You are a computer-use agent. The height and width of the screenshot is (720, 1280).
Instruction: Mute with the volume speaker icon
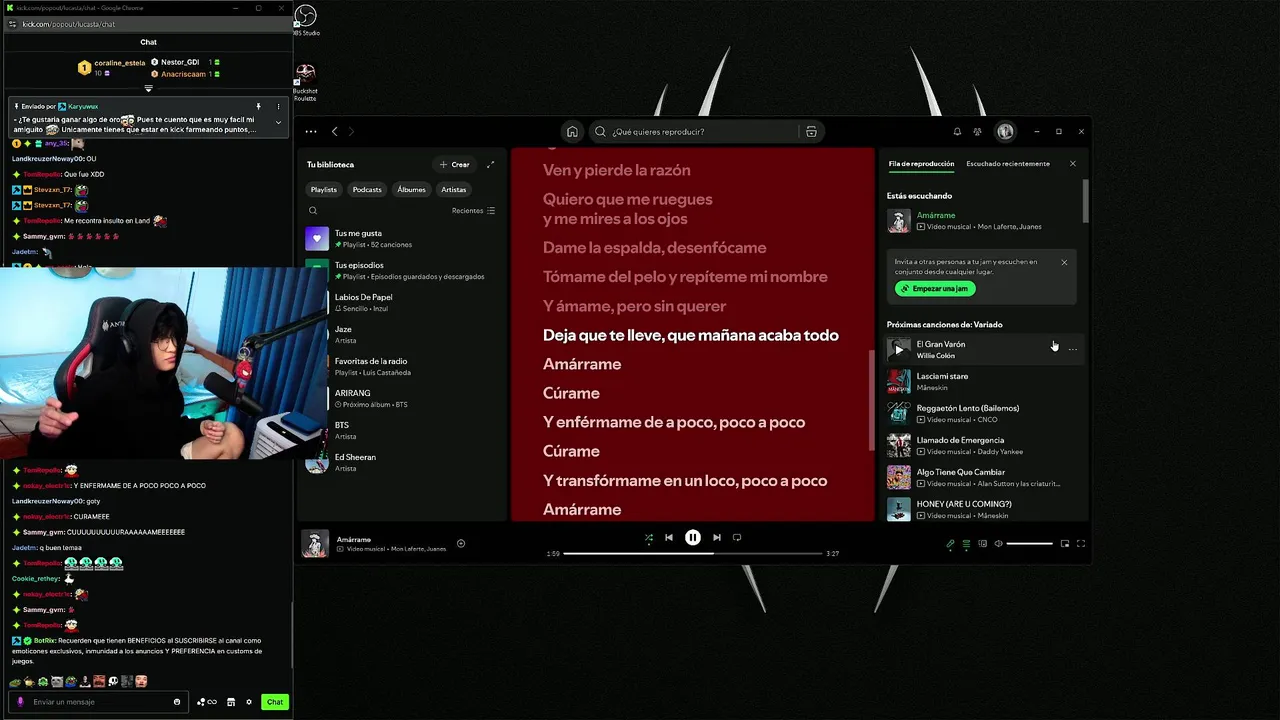pyautogui.click(x=998, y=543)
